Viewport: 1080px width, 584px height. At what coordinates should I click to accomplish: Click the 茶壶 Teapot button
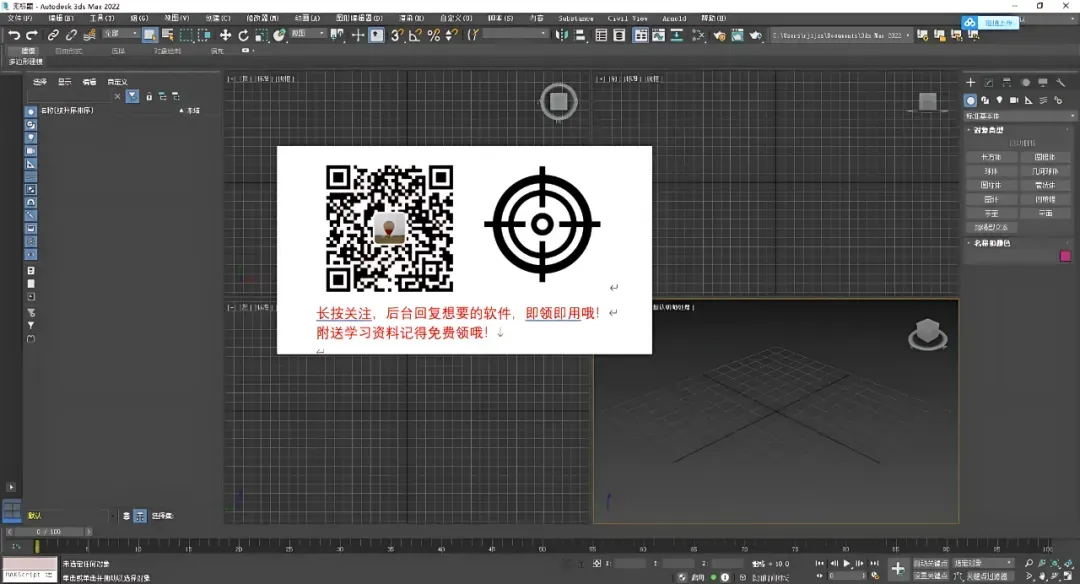(x=991, y=213)
